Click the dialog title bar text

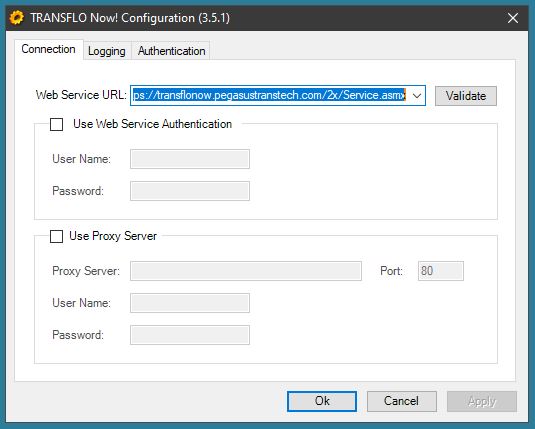coord(130,18)
